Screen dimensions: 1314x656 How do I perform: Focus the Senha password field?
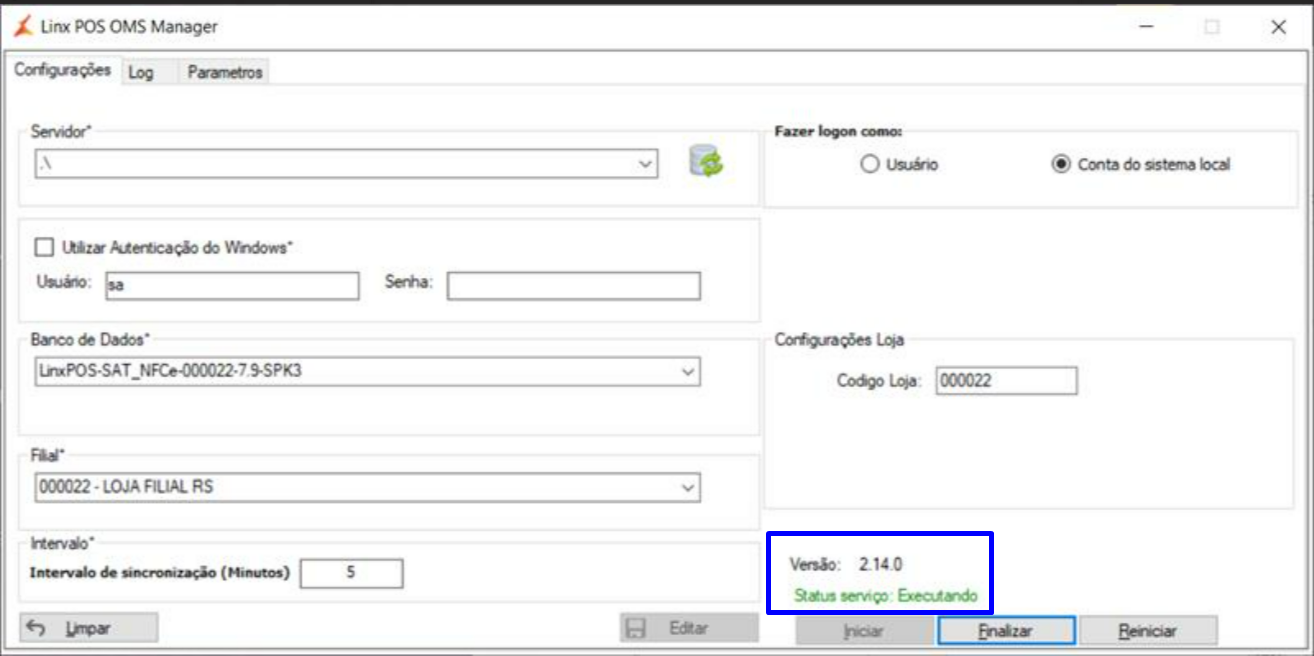pos(574,285)
